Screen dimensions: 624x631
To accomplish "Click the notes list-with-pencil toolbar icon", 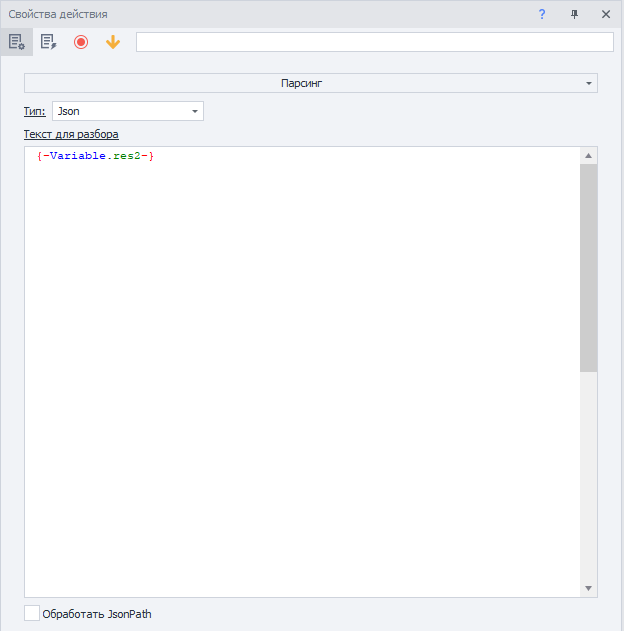I will (48, 42).
